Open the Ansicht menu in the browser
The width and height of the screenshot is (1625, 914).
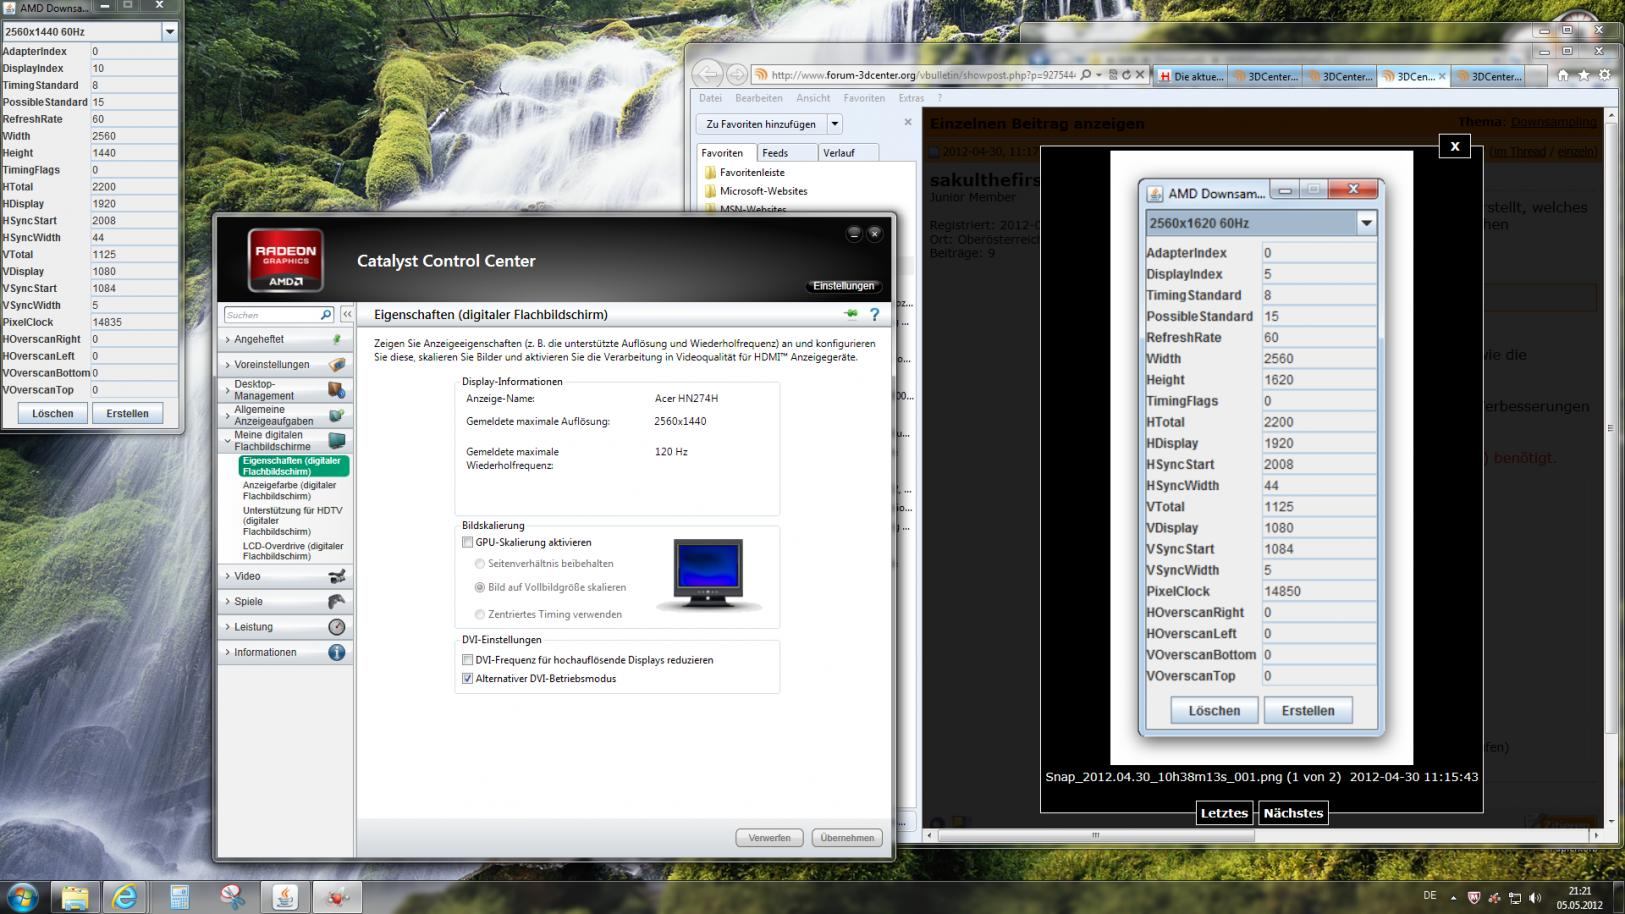pyautogui.click(x=813, y=98)
